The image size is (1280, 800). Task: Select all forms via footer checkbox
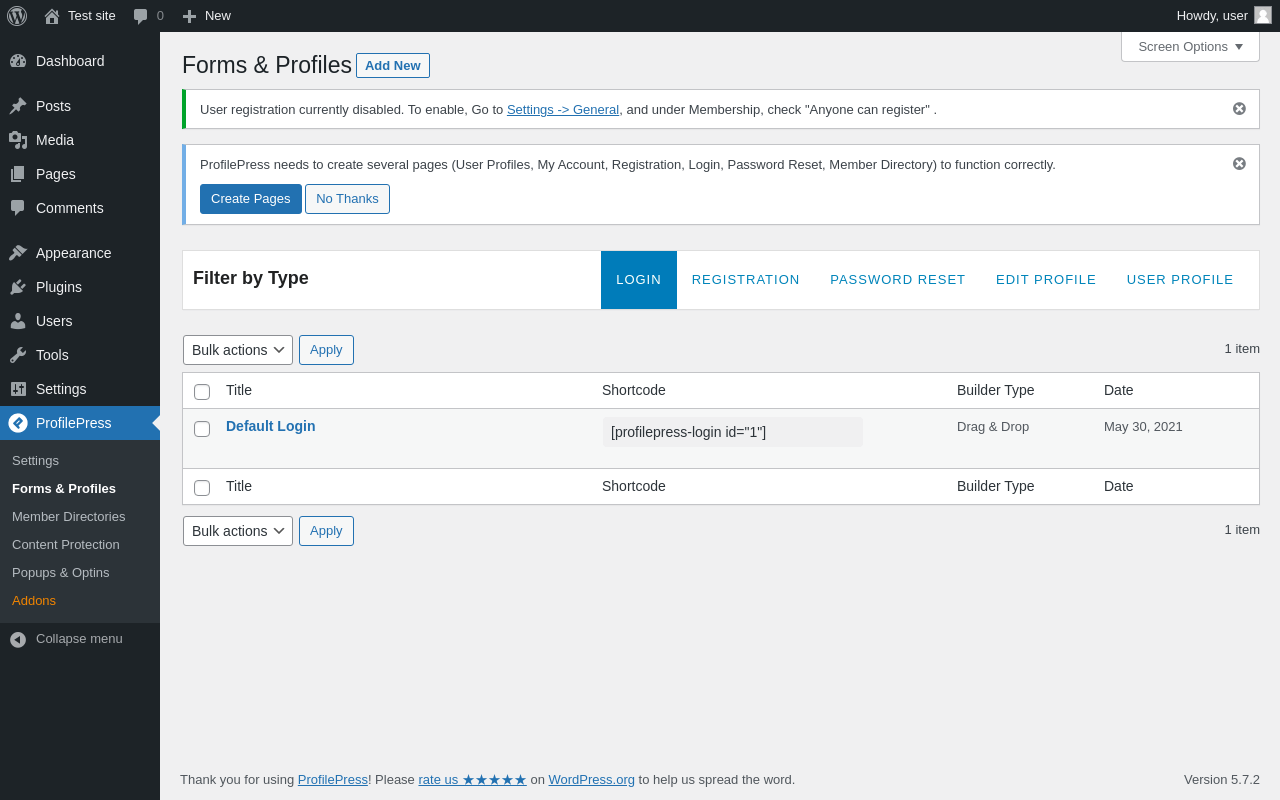(x=202, y=488)
